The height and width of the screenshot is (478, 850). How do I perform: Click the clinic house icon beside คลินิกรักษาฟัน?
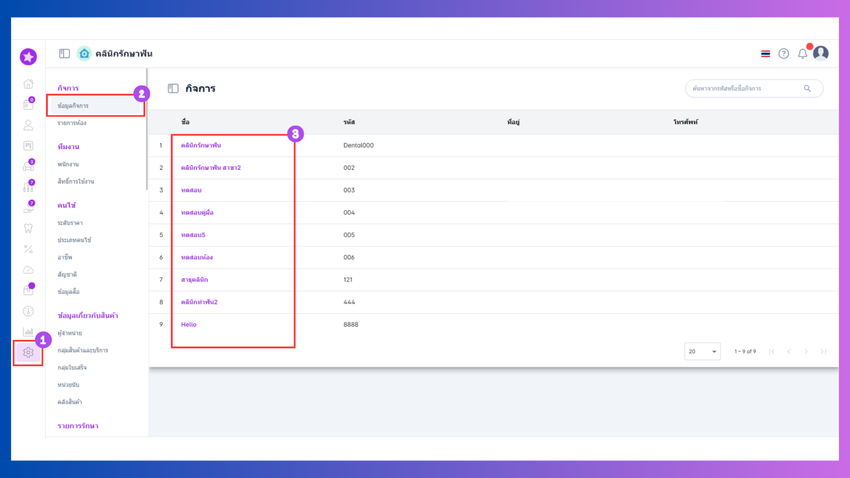click(x=84, y=53)
